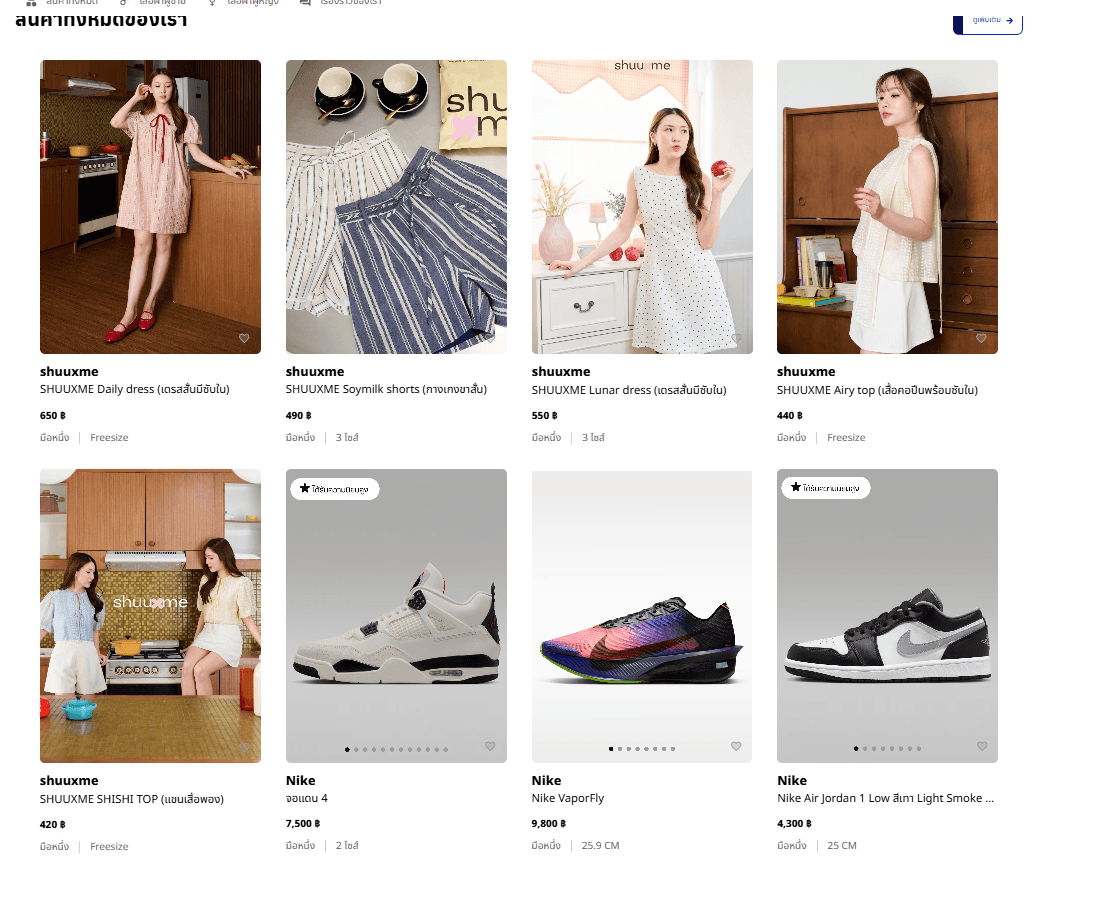Screen dimensions: 1100x905
Task: Click the 440 ฿ price
Action: point(790,416)
